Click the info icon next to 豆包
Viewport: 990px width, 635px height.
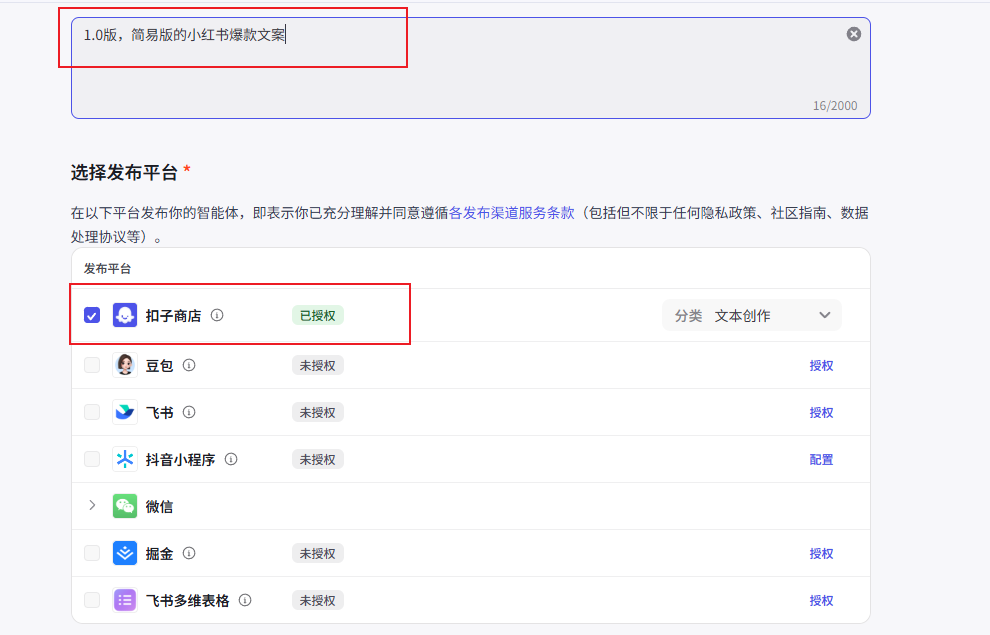point(189,365)
